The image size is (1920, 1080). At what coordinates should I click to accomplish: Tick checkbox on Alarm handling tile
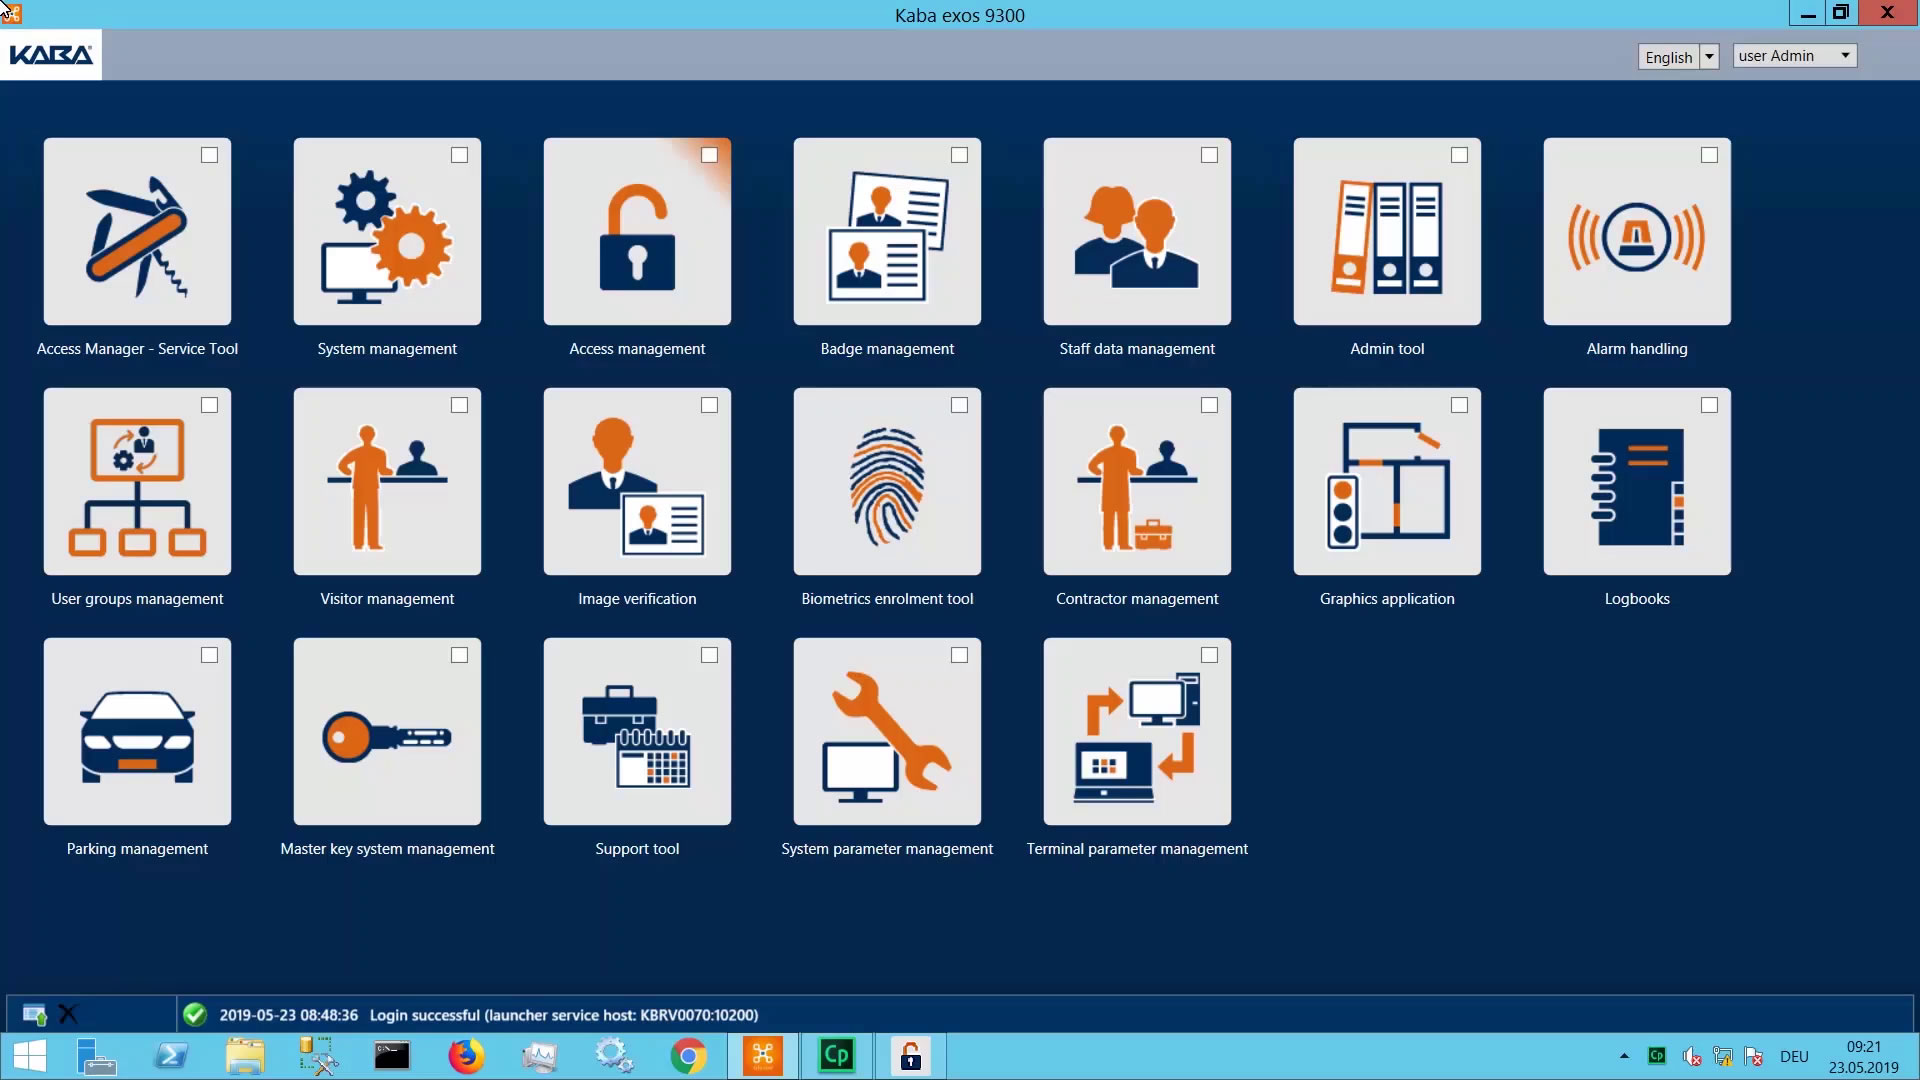pos(1709,155)
